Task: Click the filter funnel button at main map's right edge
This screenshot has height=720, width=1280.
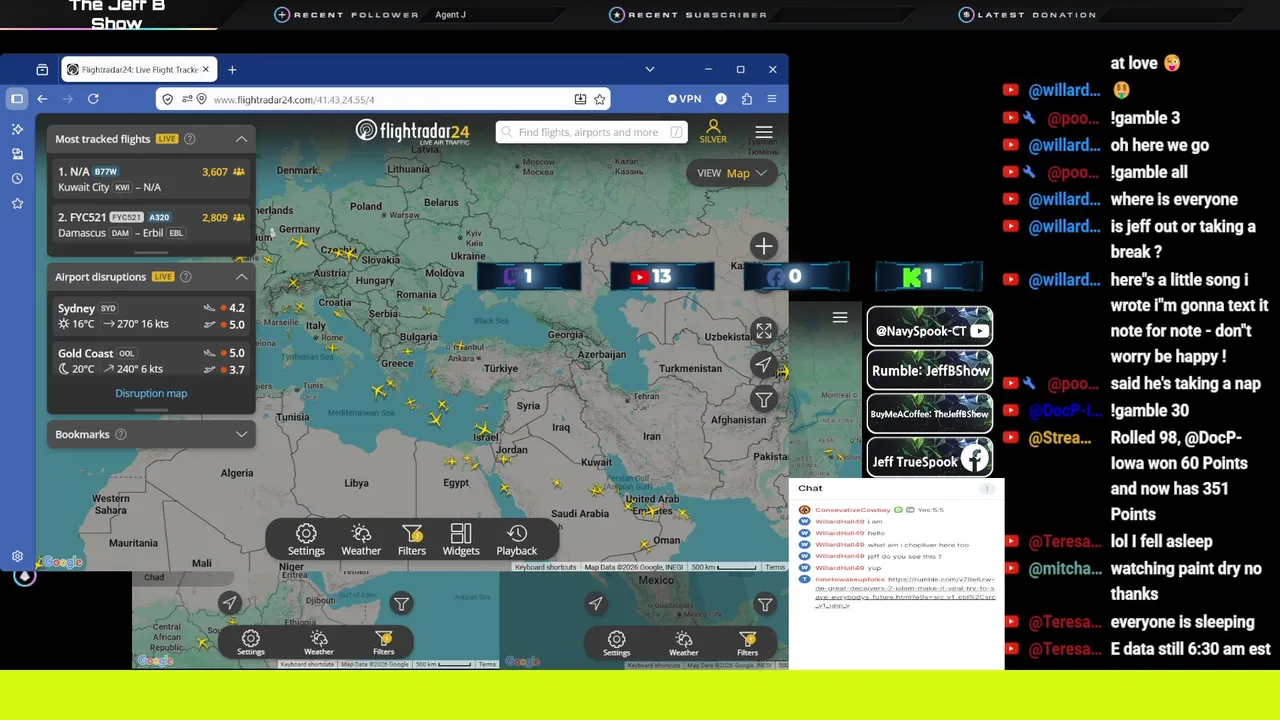Action: [x=764, y=400]
